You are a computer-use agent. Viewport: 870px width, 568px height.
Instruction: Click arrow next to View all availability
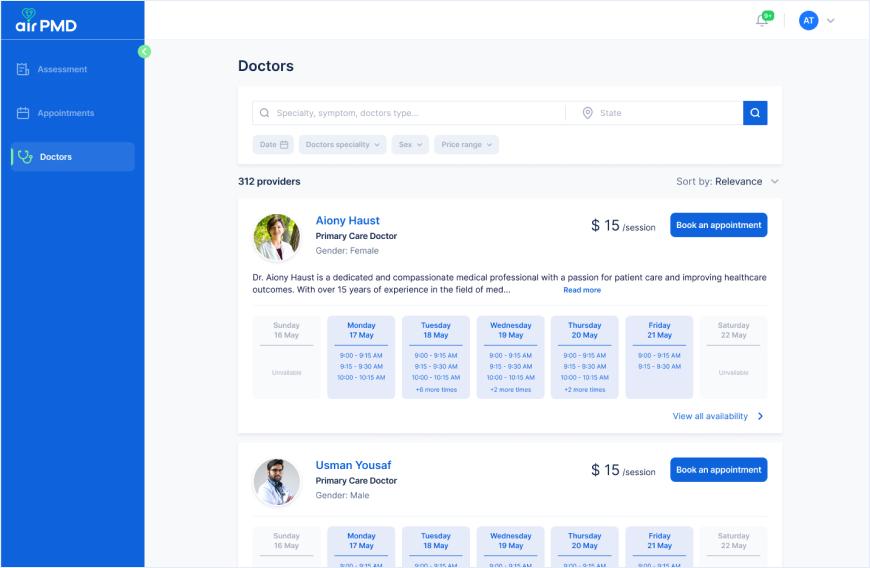tap(761, 416)
